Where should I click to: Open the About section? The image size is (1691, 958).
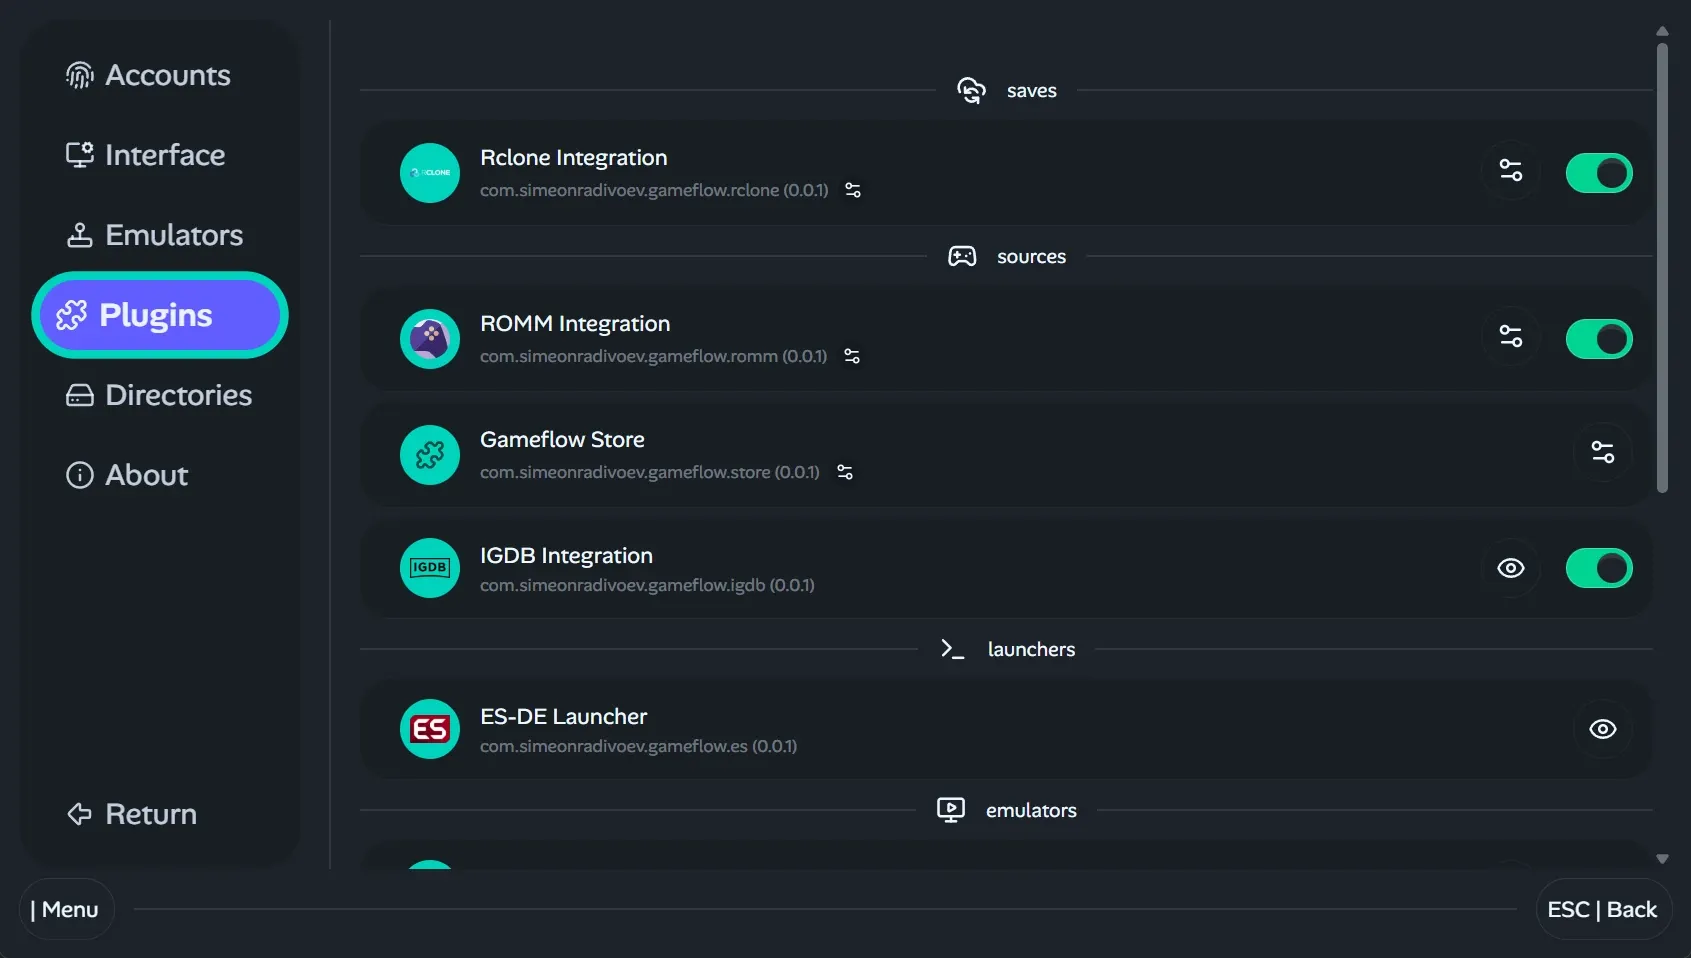[x=160, y=475]
